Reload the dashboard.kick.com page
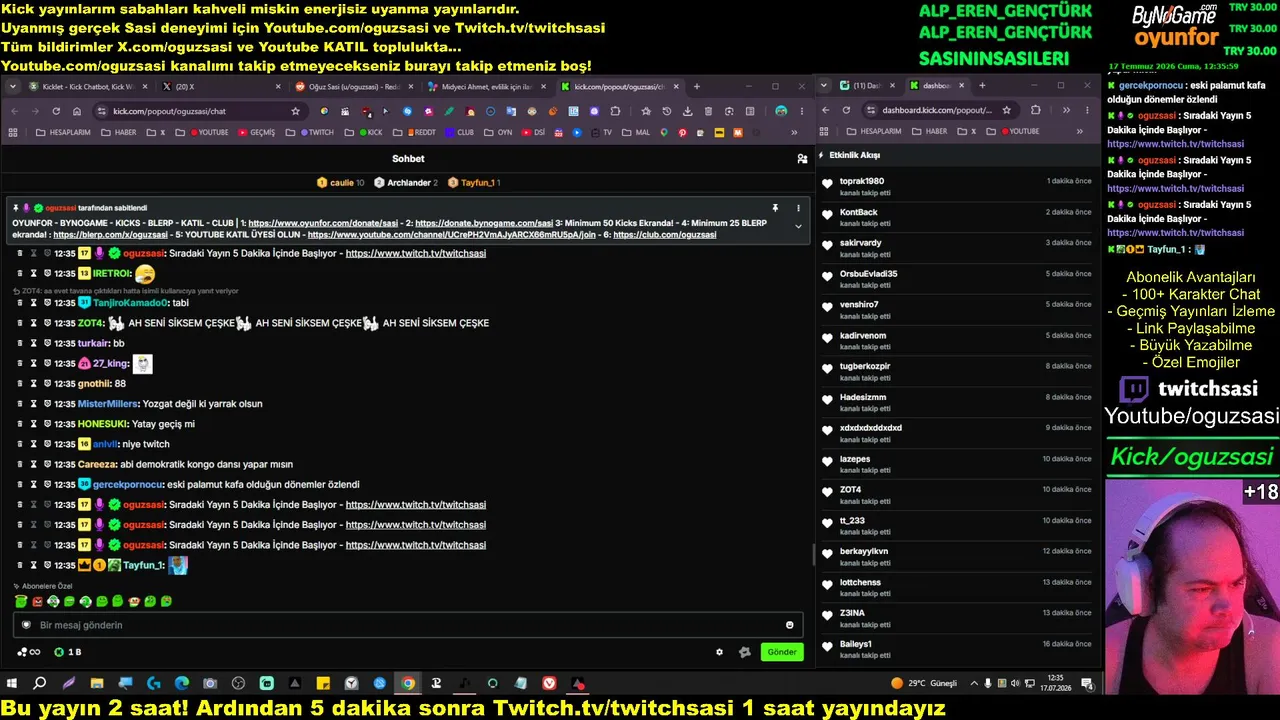The width and height of the screenshot is (1280, 720). 846,110
